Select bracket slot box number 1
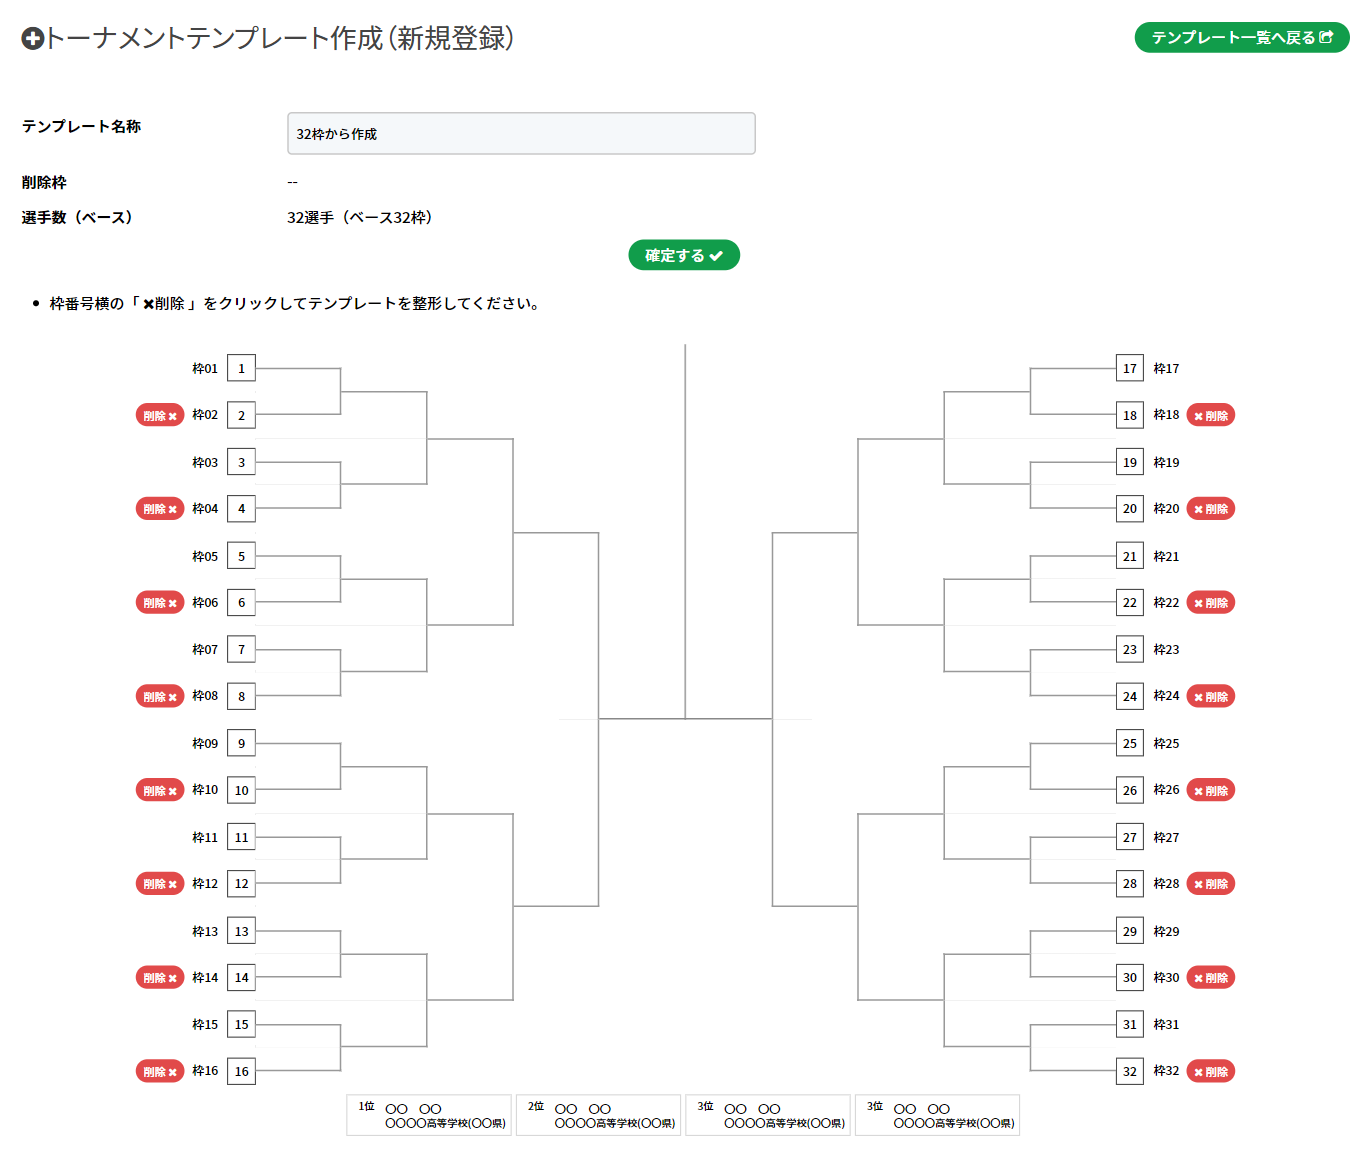1363x1156 pixels. click(x=241, y=368)
